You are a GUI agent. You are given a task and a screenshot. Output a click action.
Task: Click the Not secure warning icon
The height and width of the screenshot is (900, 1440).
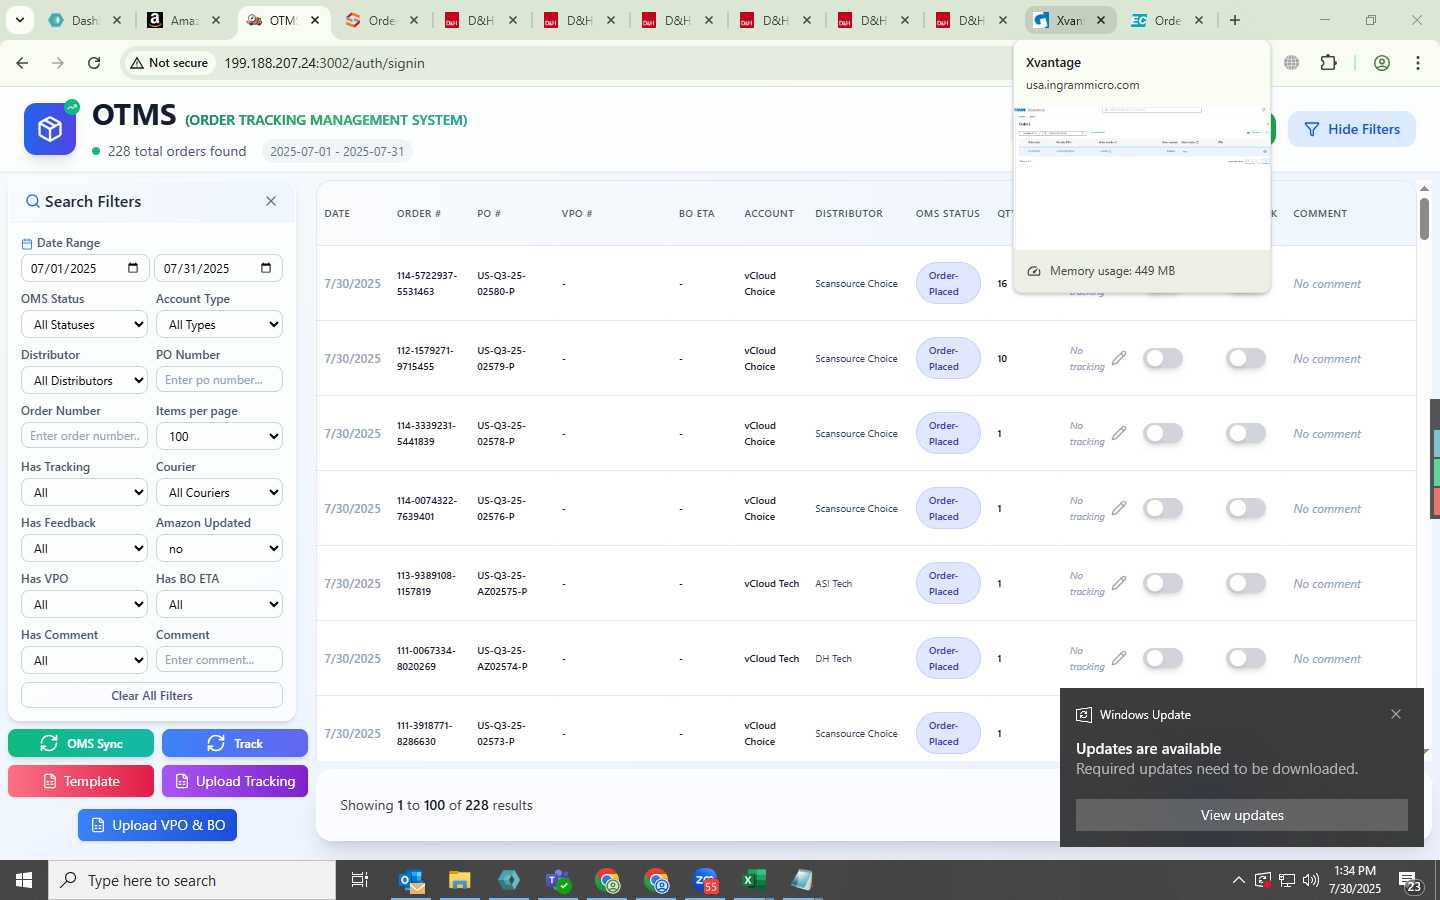click(x=137, y=63)
